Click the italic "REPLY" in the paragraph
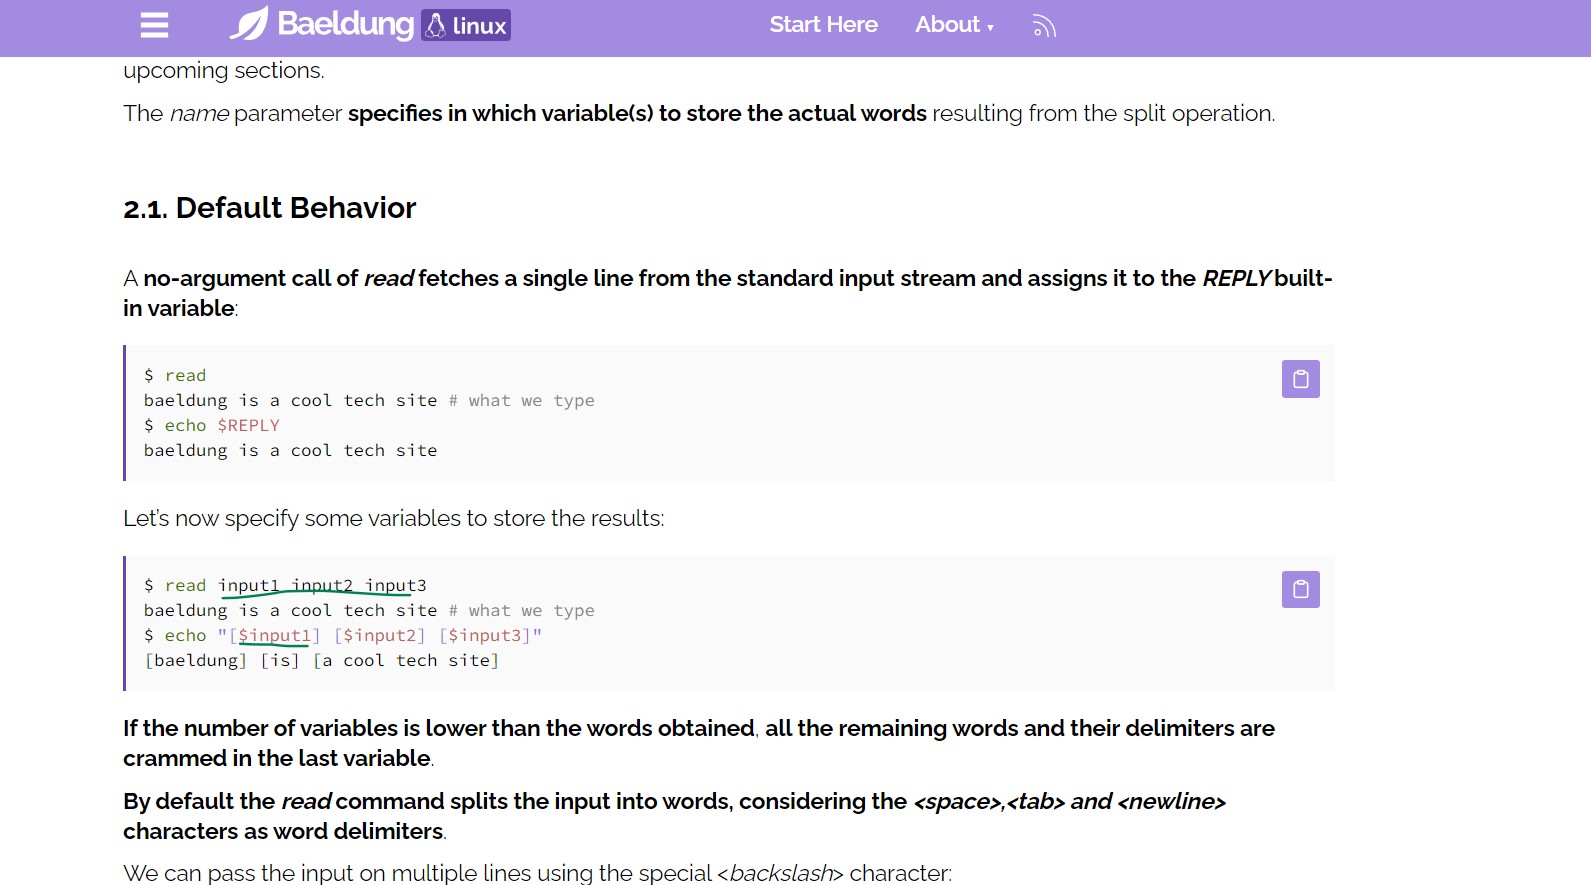 click(1236, 278)
